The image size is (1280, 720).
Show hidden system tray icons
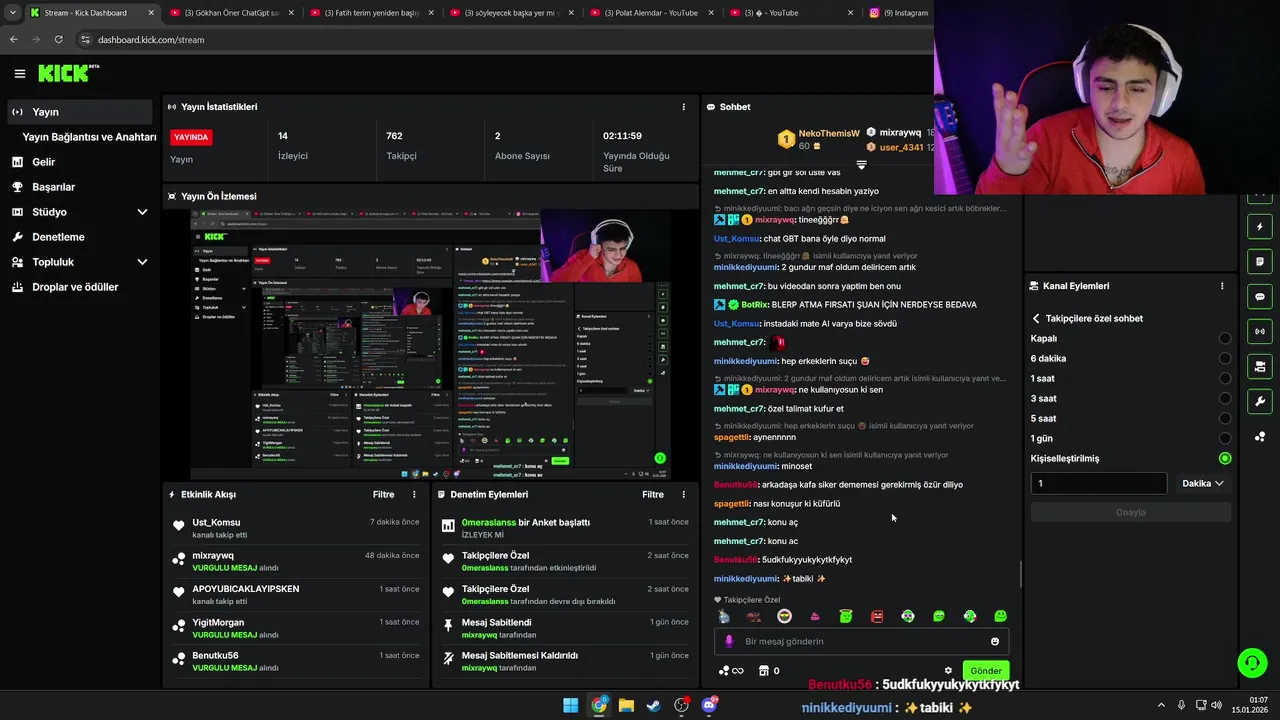click(1161, 705)
